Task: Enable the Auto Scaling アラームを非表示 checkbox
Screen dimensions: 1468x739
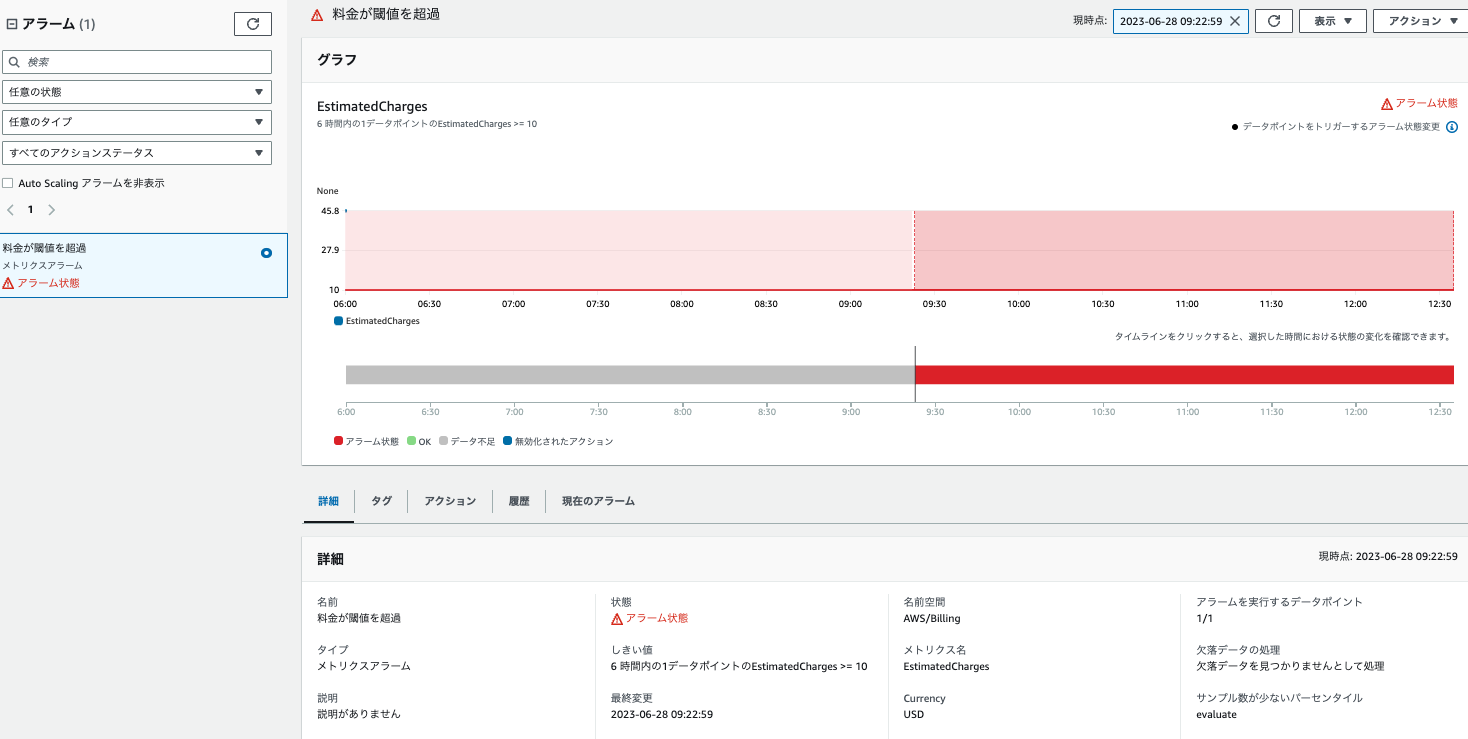Action: (x=7, y=182)
